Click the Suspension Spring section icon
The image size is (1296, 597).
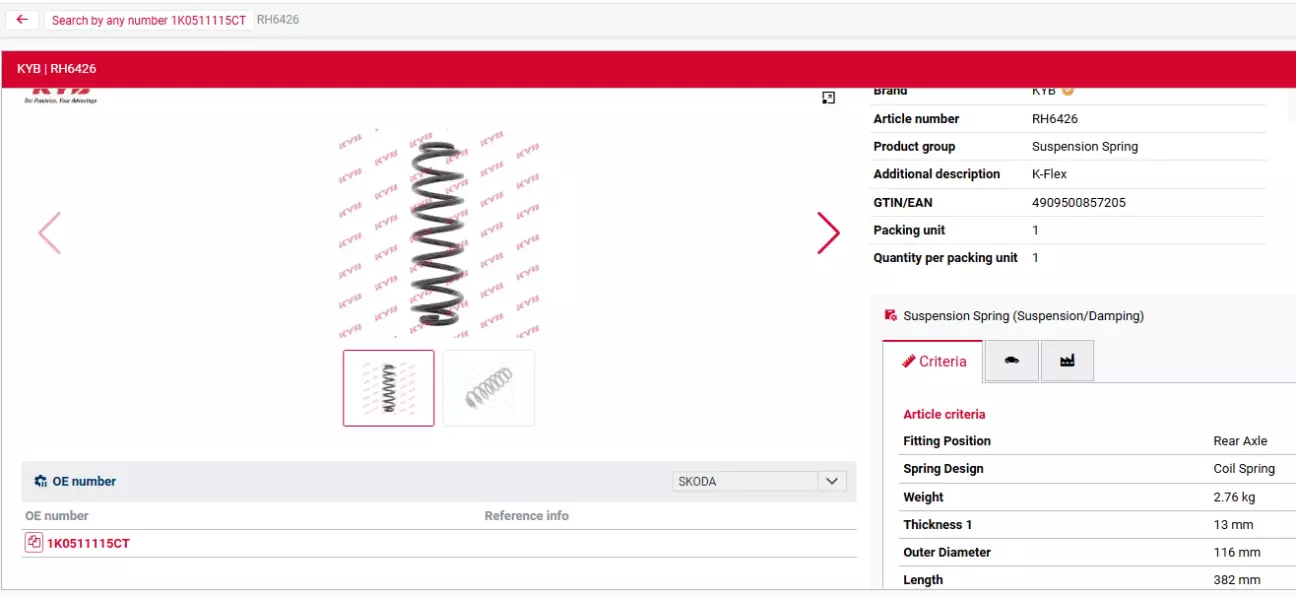(890, 315)
